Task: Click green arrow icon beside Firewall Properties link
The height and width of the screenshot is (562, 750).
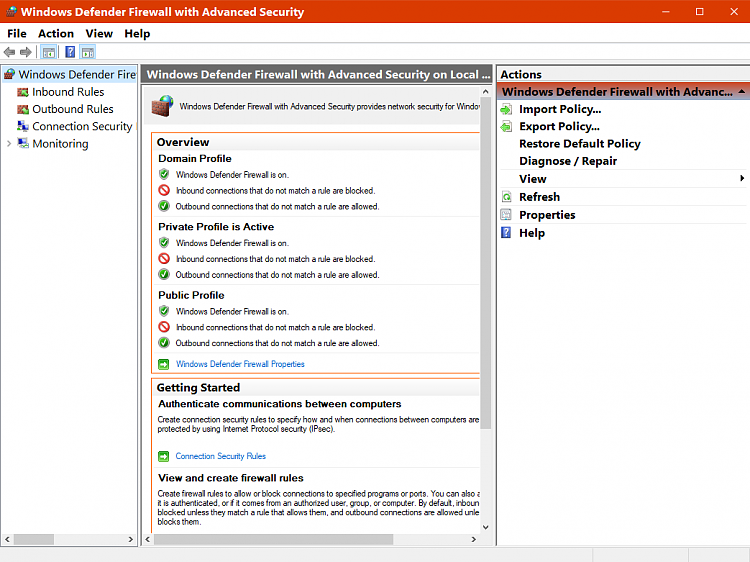Action: (x=164, y=364)
